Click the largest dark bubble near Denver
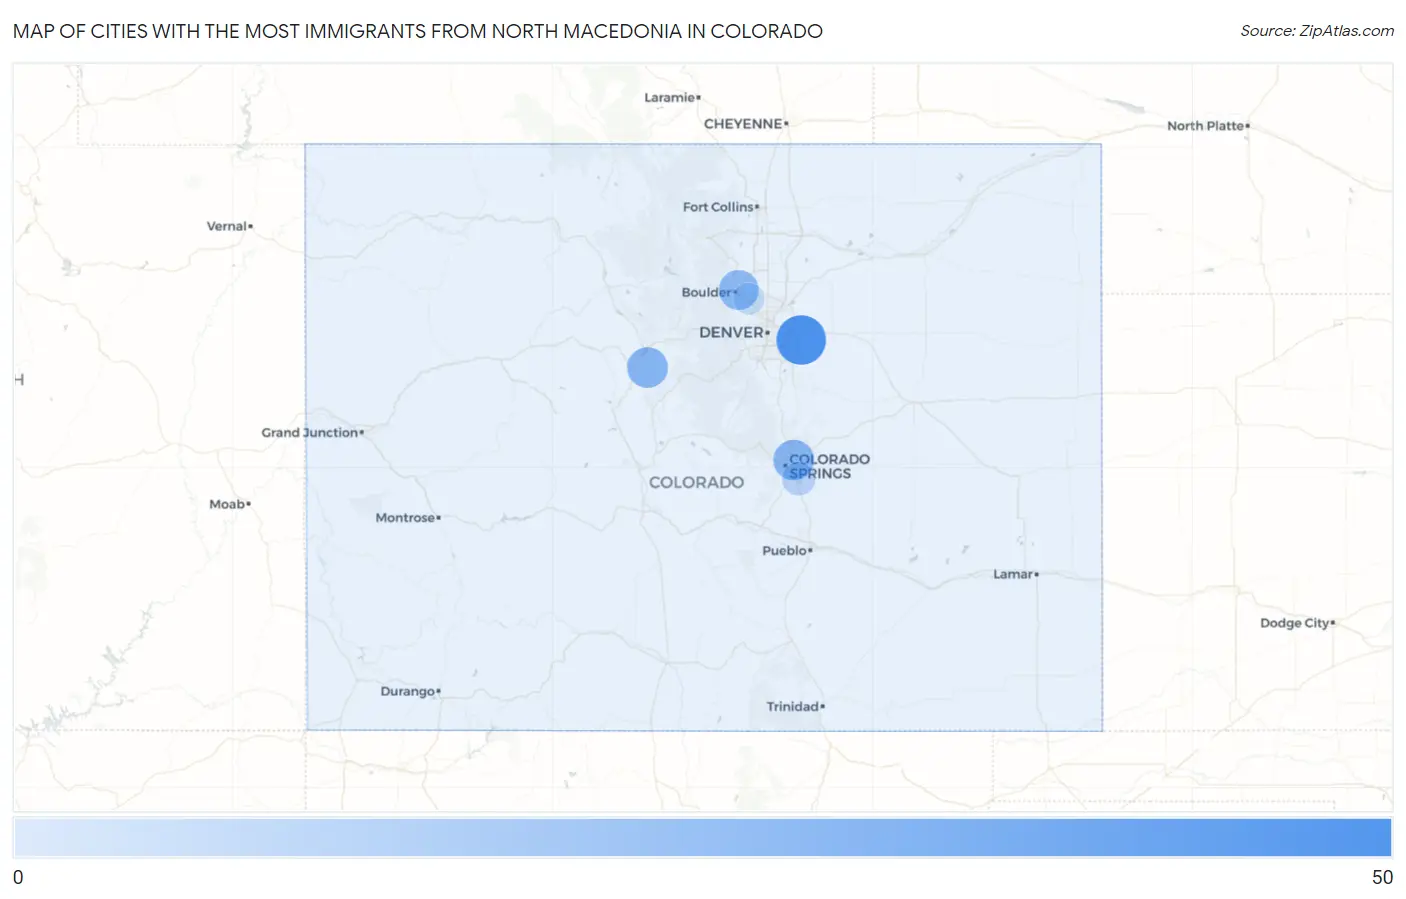The image size is (1406, 899). (x=801, y=340)
